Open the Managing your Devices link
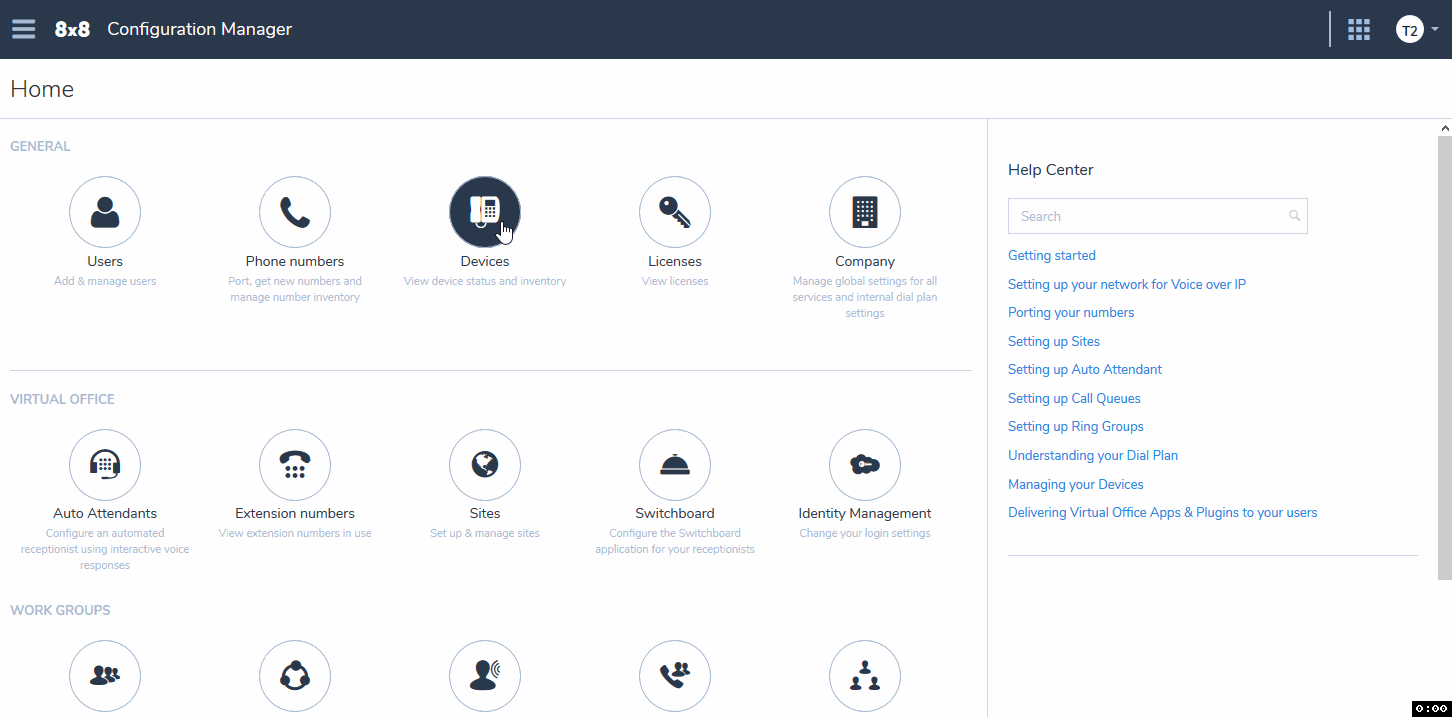Image resolution: width=1452 pixels, height=717 pixels. pos(1076,484)
